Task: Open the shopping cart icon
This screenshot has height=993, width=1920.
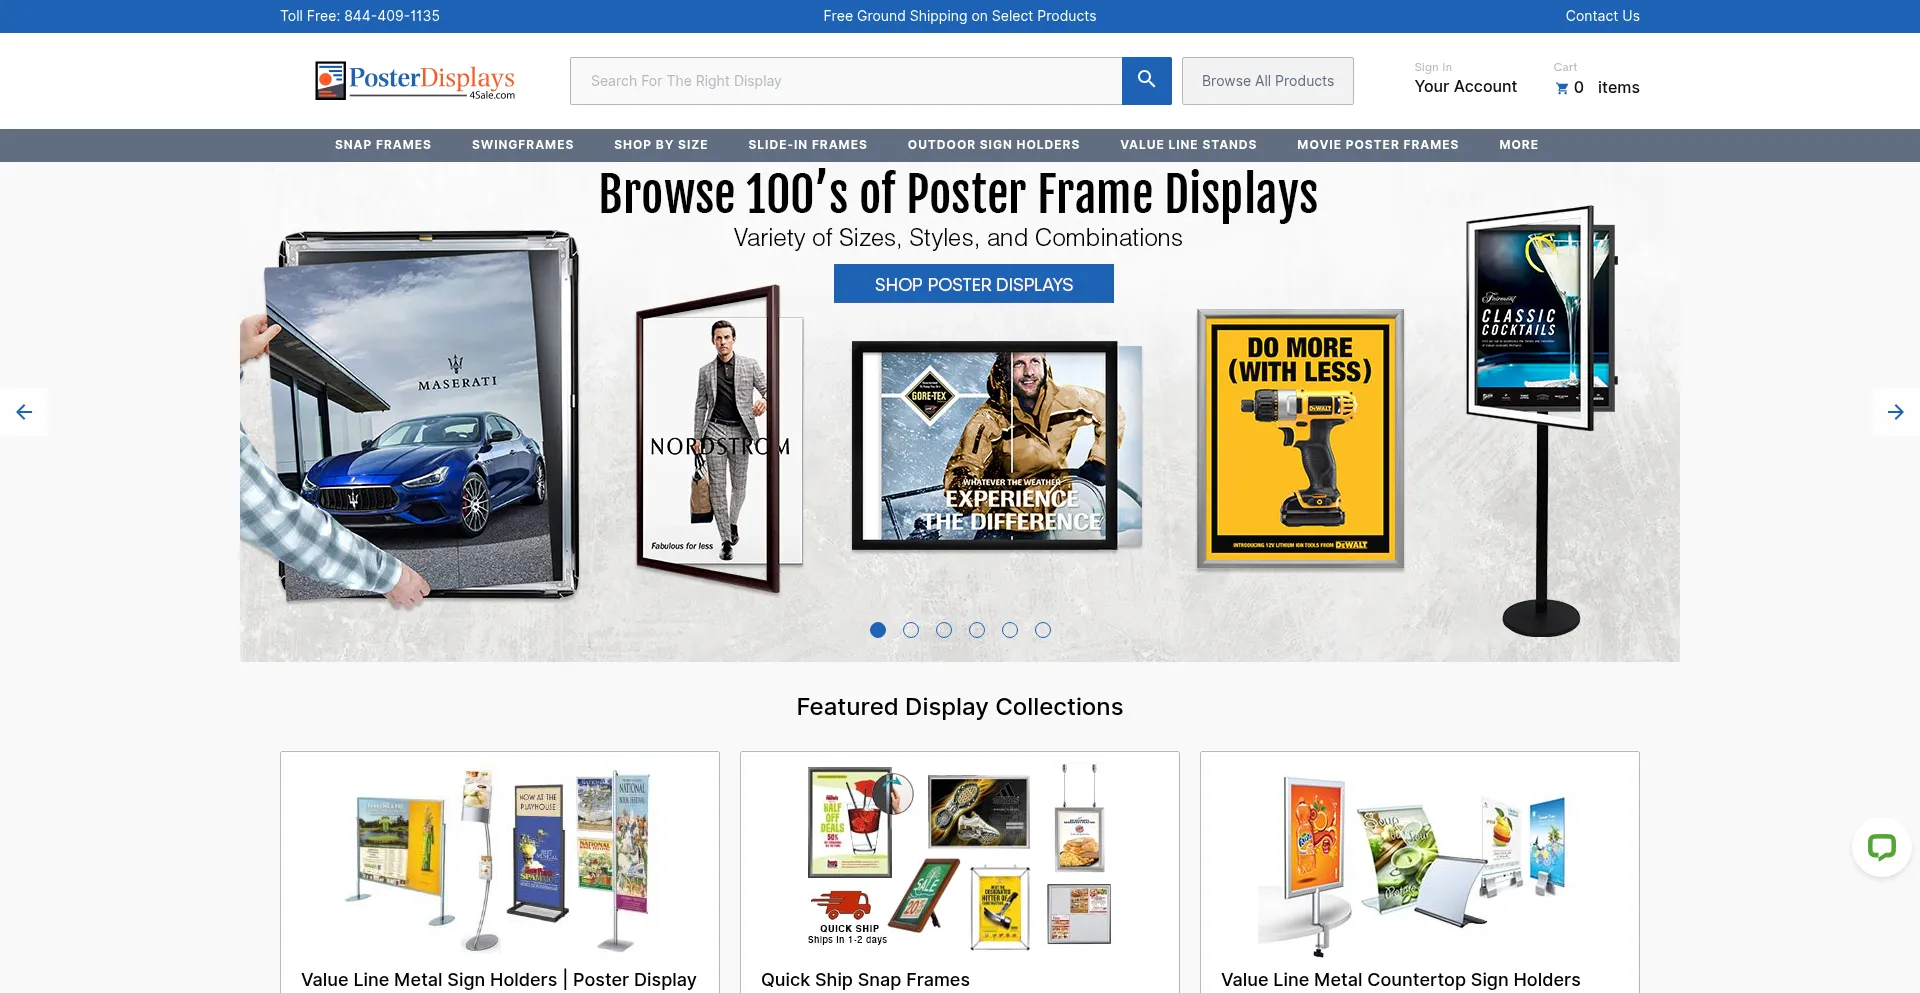Action: (1562, 88)
